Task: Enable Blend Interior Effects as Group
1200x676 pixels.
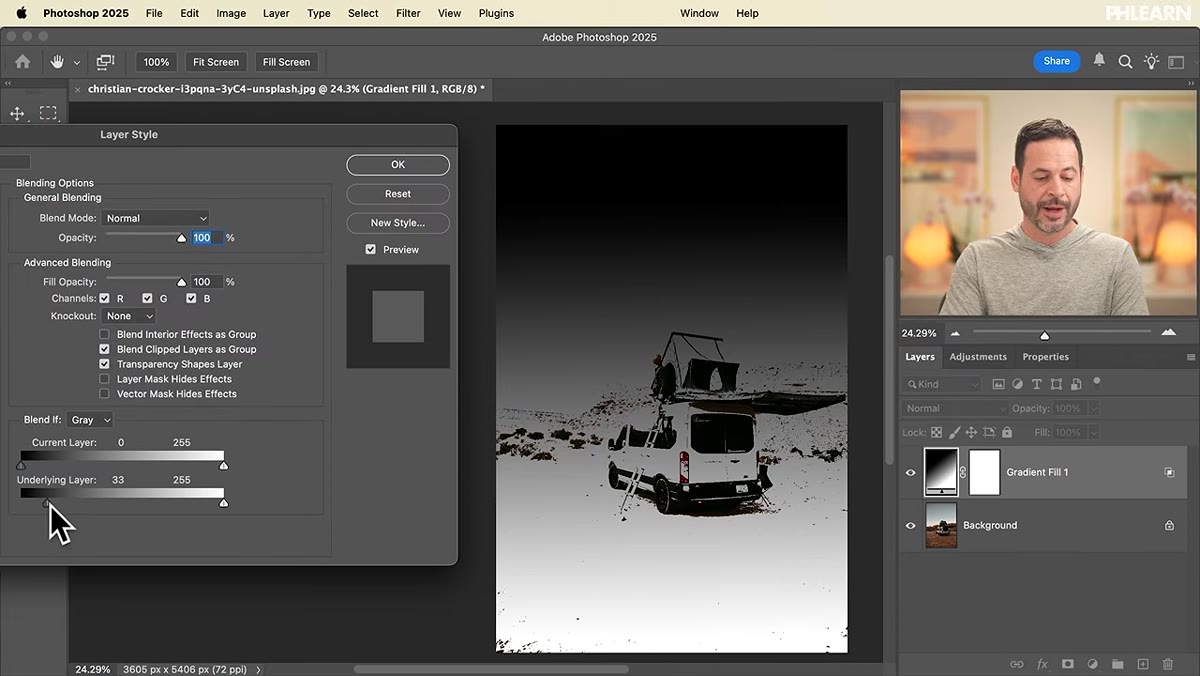Action: (104, 334)
